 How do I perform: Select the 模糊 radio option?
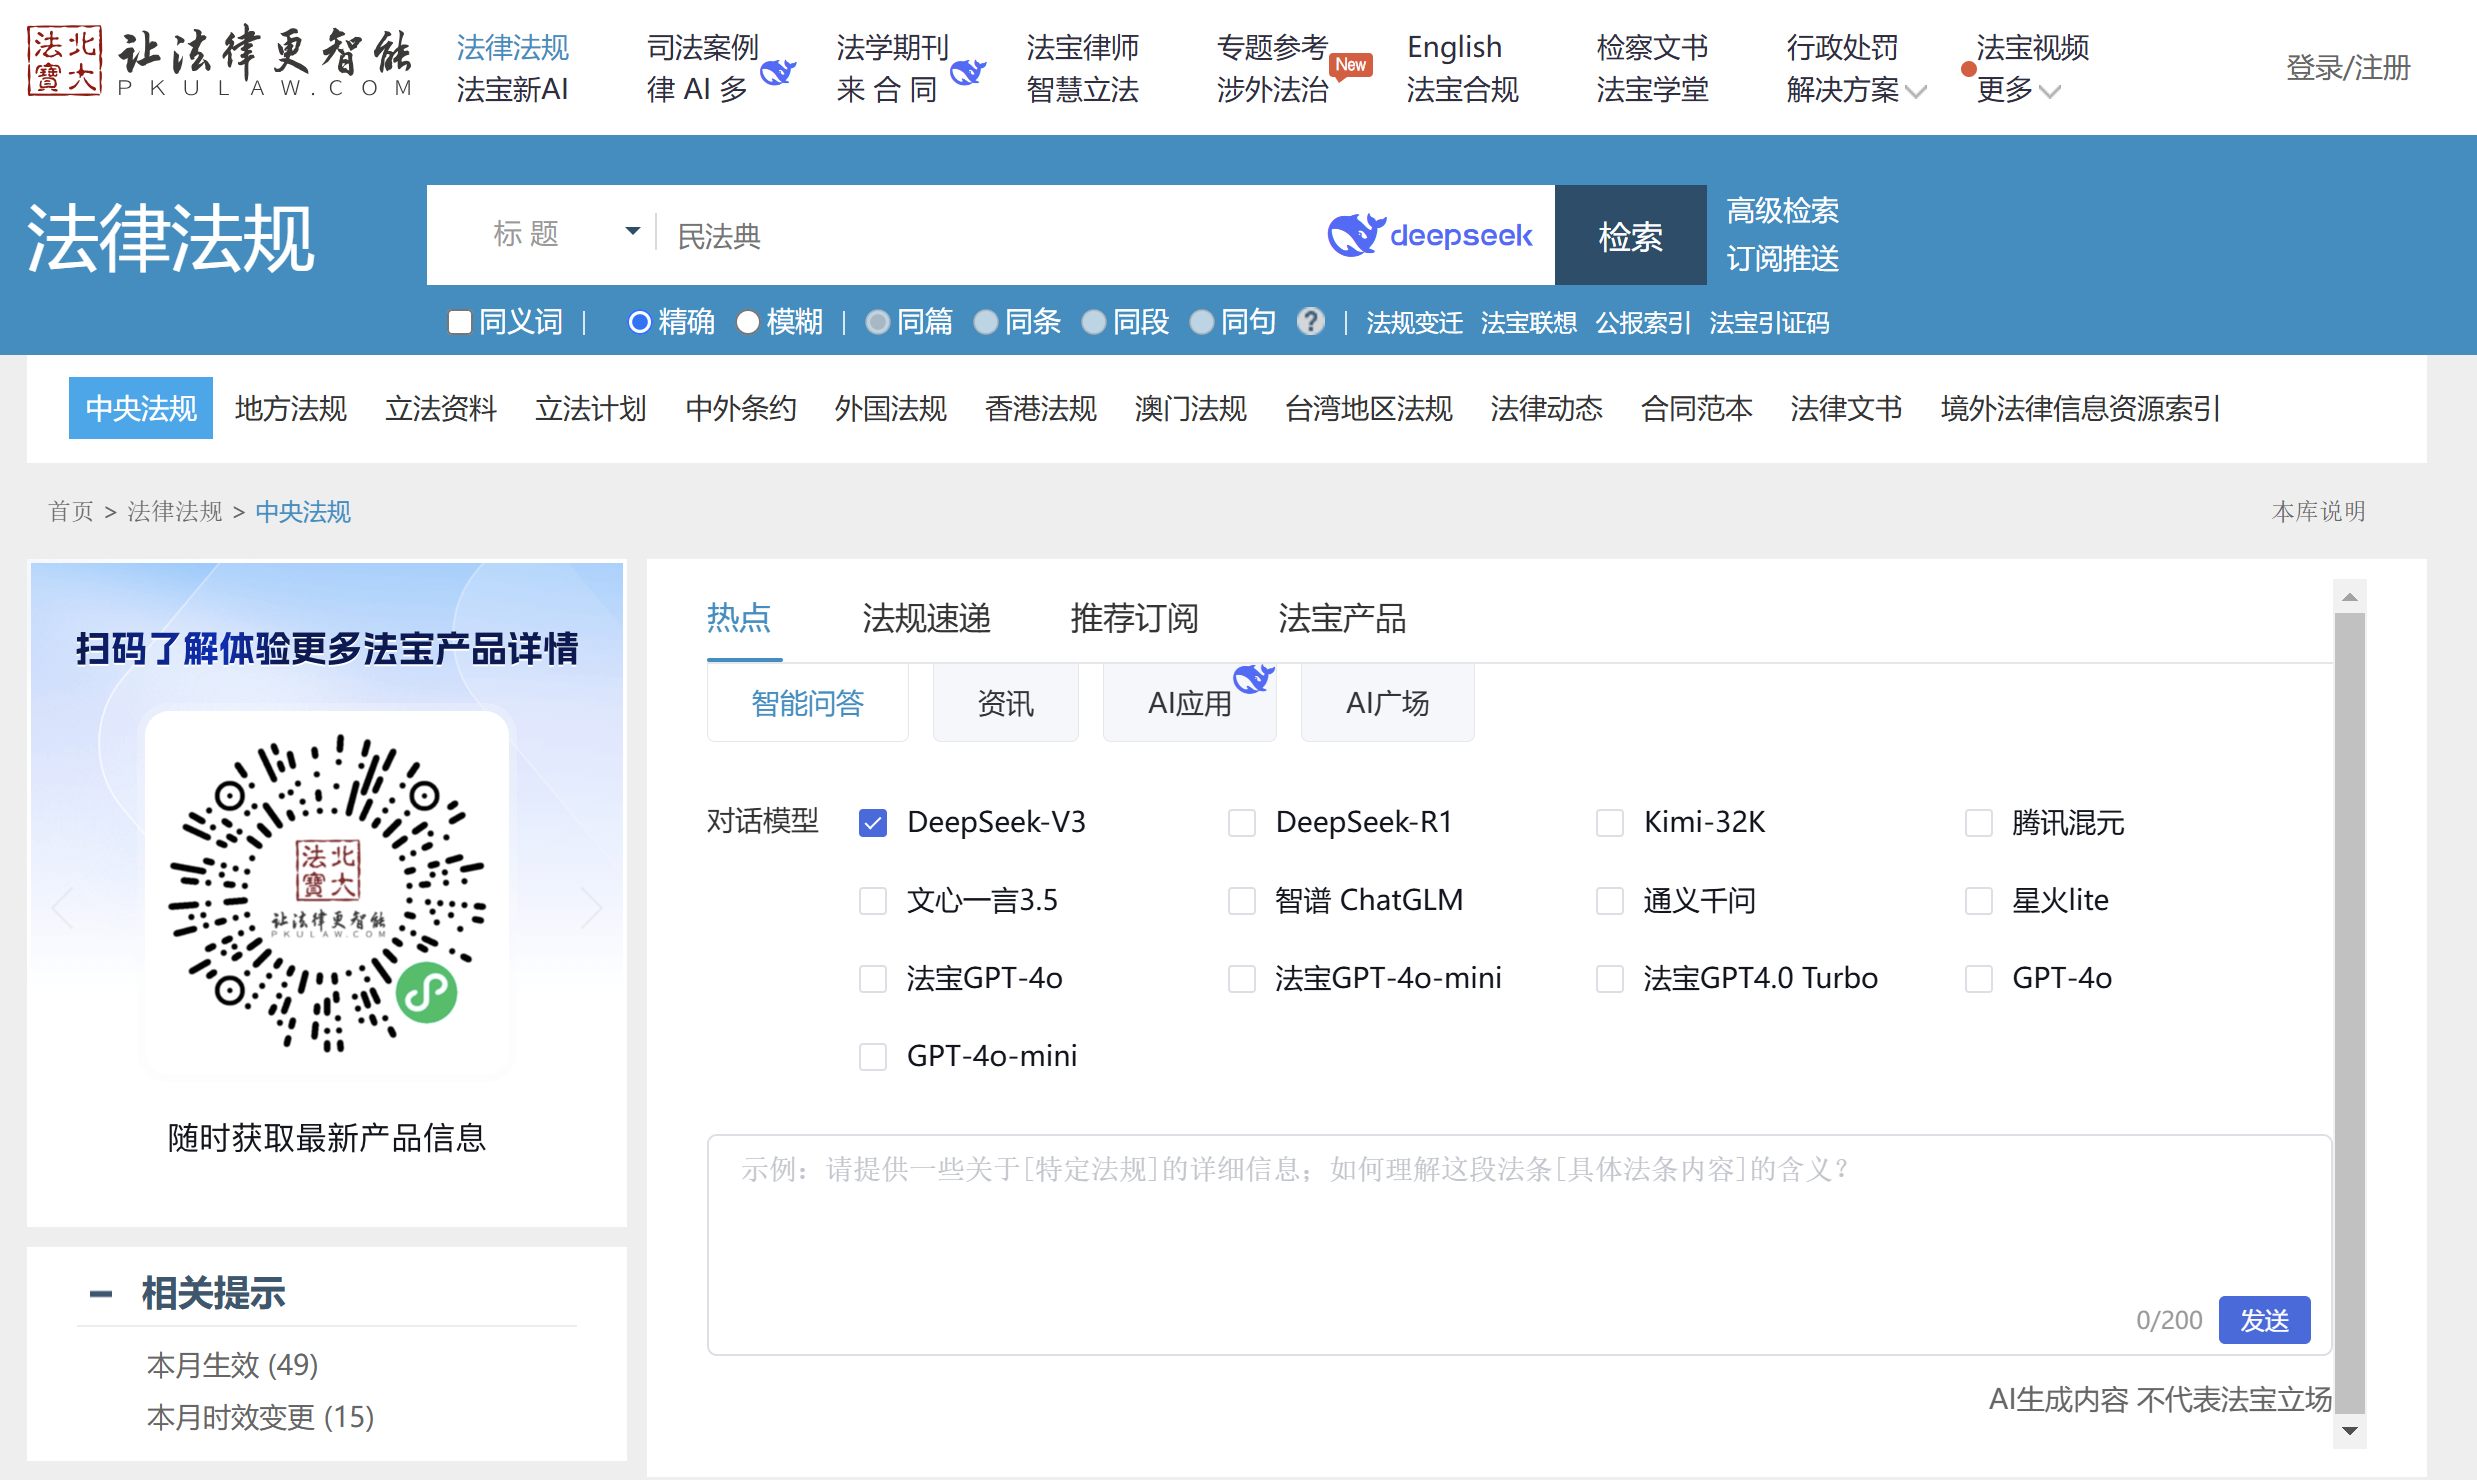[748, 322]
